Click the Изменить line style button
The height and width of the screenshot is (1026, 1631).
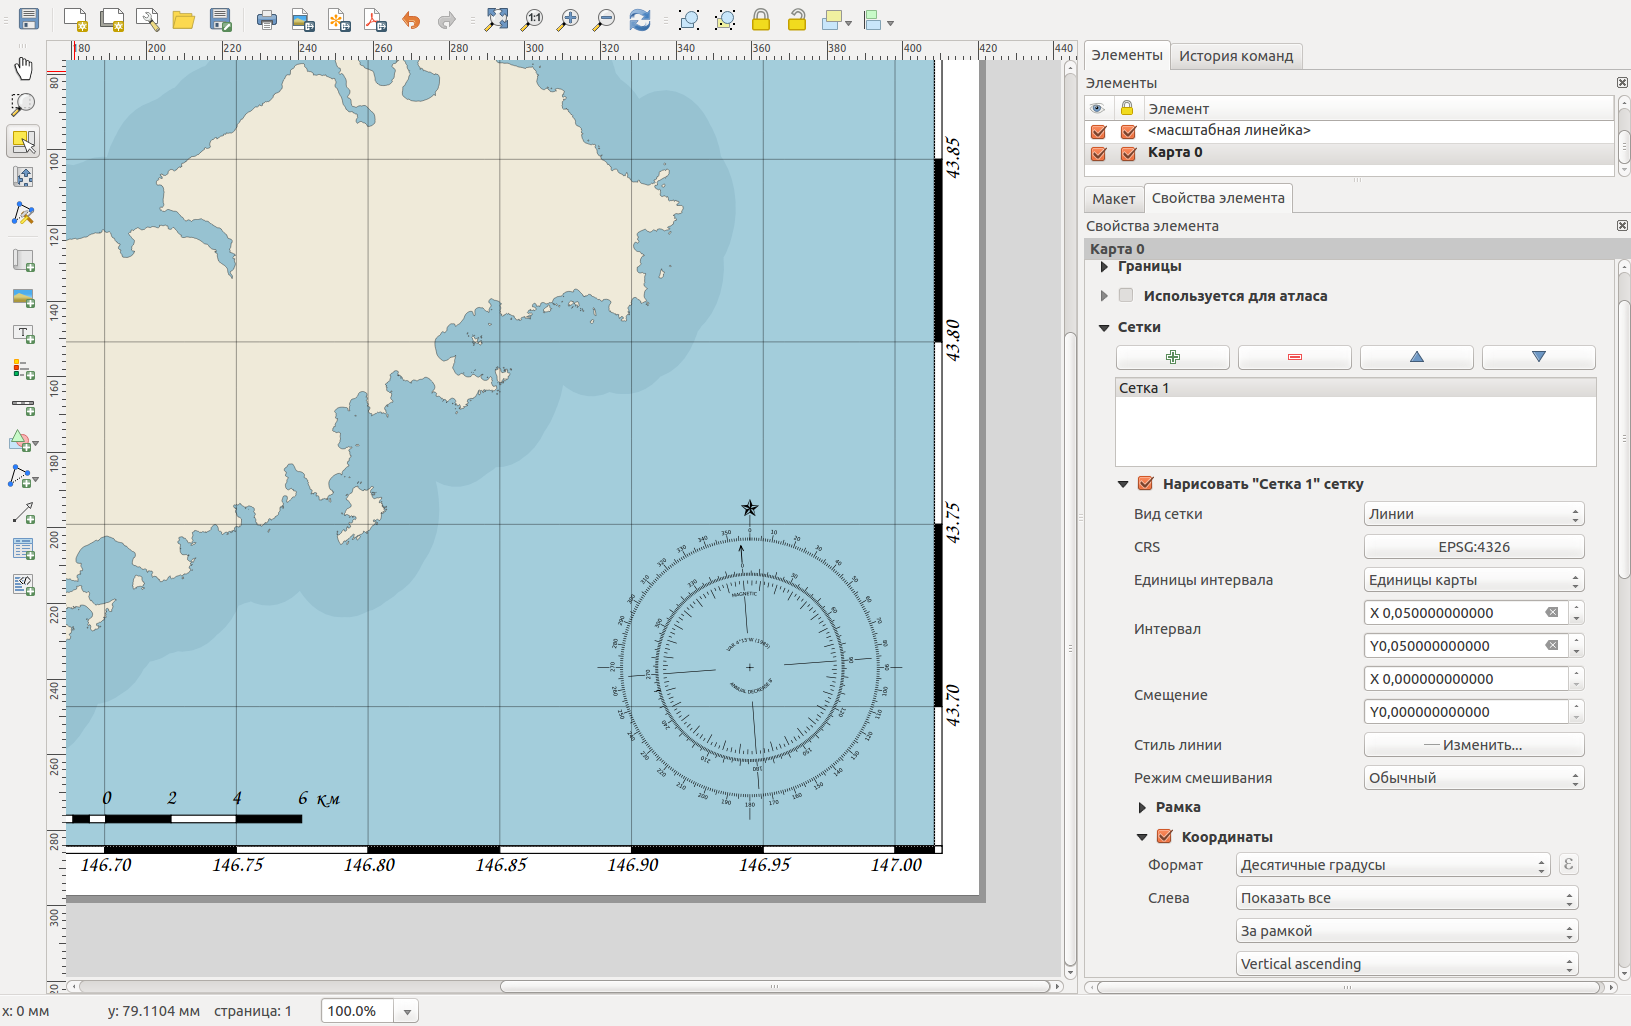pyautogui.click(x=1473, y=744)
